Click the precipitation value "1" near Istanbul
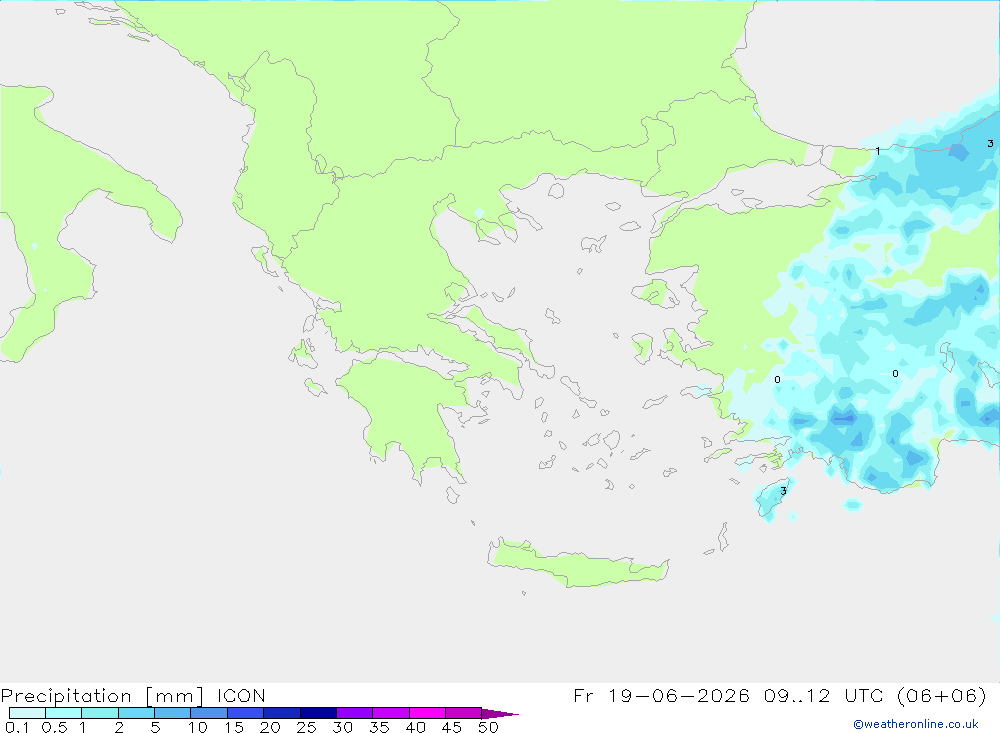 [x=878, y=151]
